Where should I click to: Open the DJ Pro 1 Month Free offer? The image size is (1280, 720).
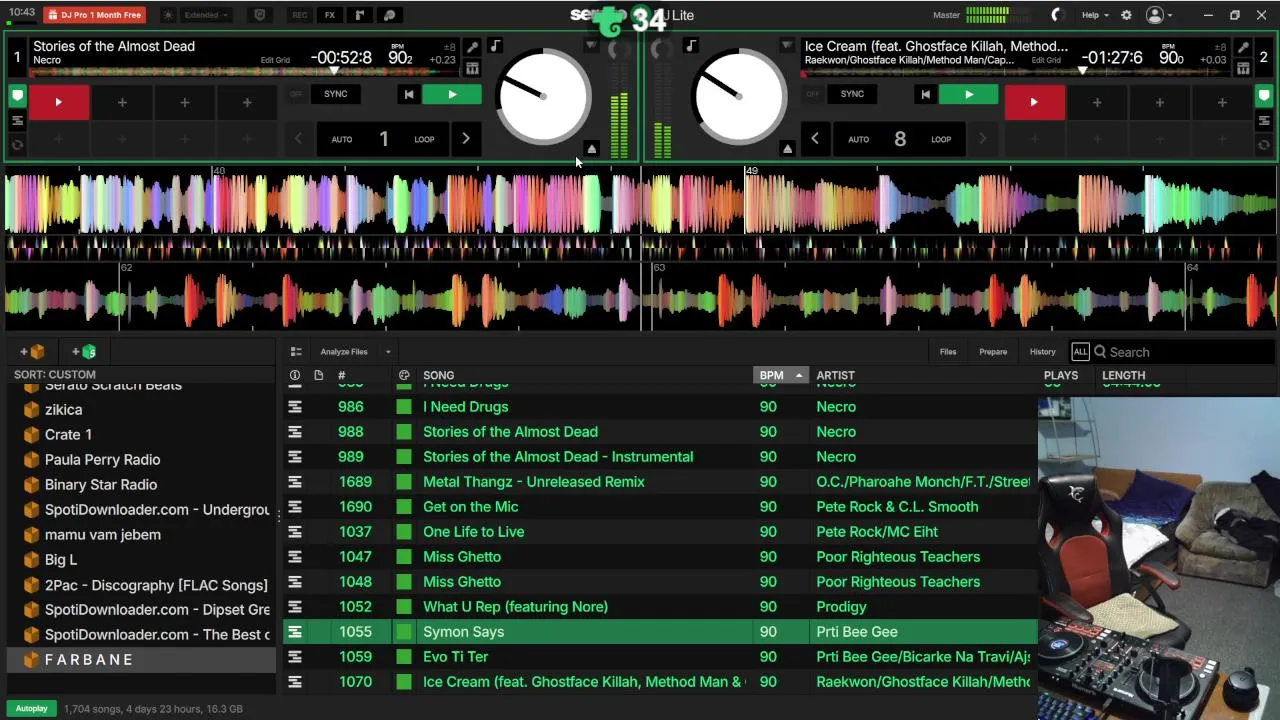click(x=95, y=15)
